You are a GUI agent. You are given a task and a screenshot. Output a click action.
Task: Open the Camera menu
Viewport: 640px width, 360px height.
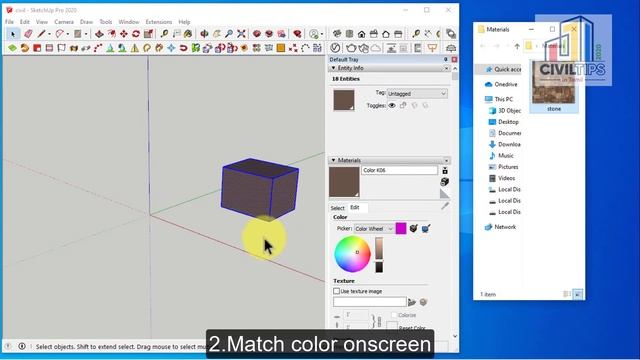coord(64,22)
